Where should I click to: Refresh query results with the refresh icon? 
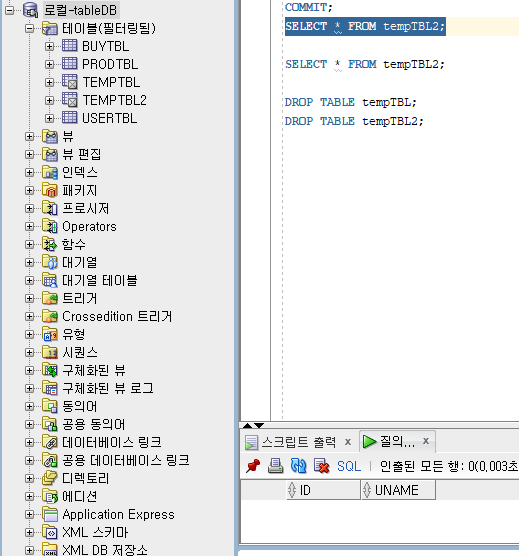point(298,466)
